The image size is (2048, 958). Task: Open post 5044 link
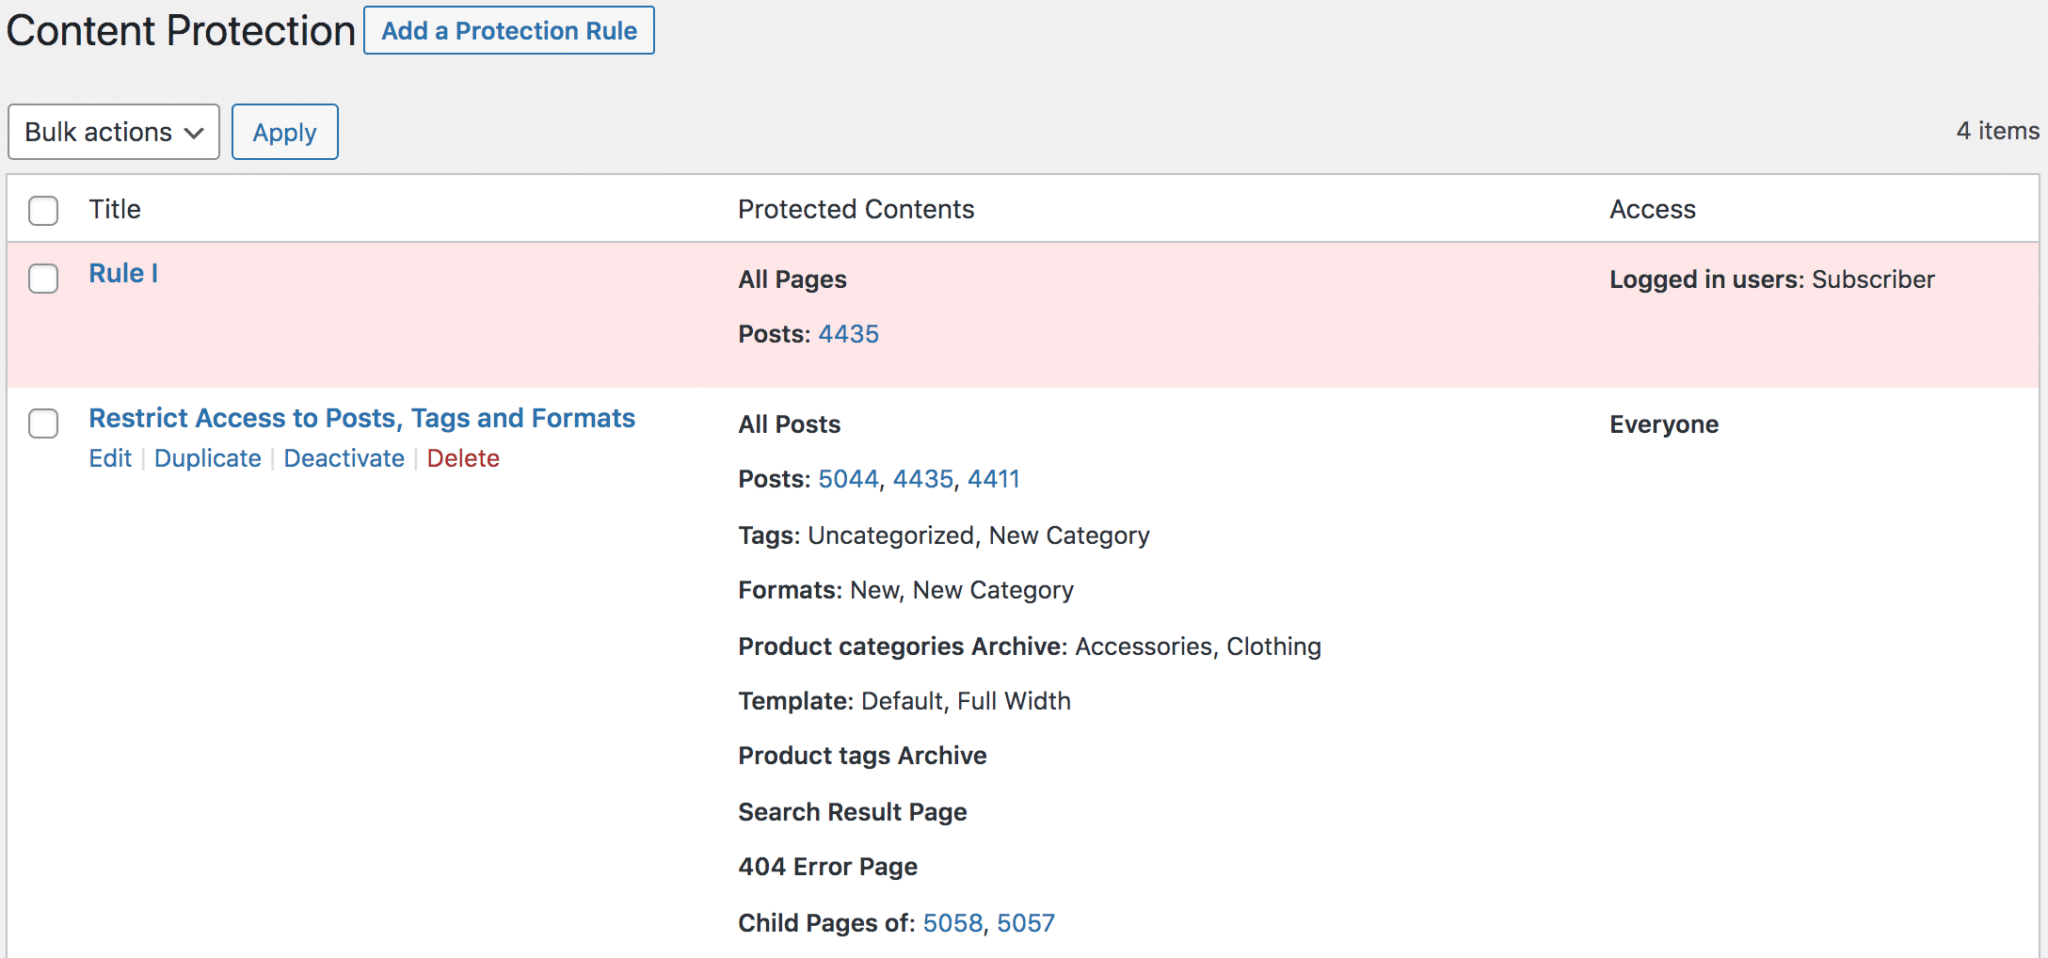pos(848,479)
